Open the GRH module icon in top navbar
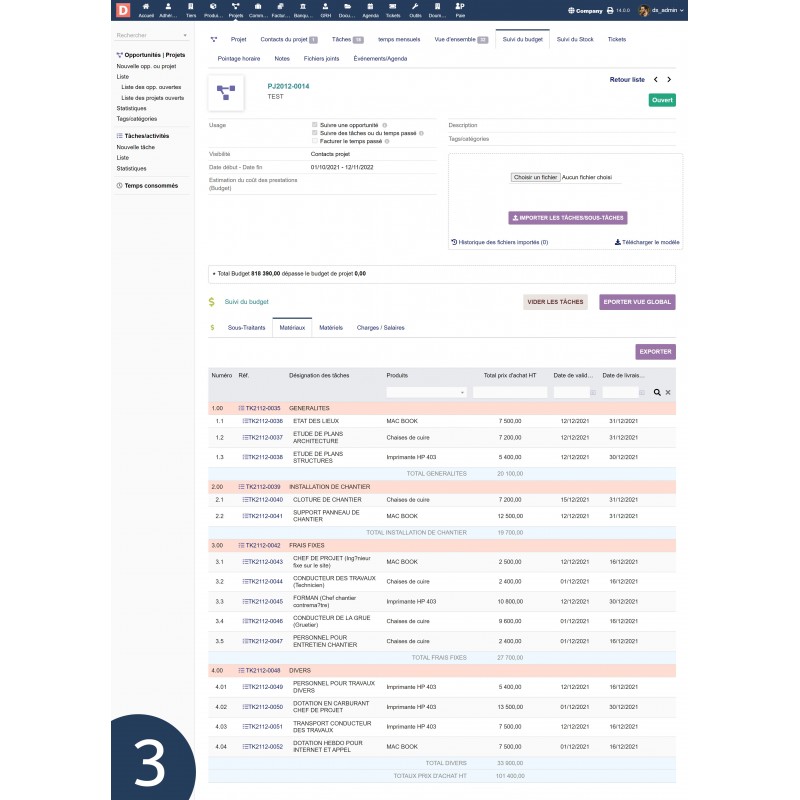 pos(324,10)
